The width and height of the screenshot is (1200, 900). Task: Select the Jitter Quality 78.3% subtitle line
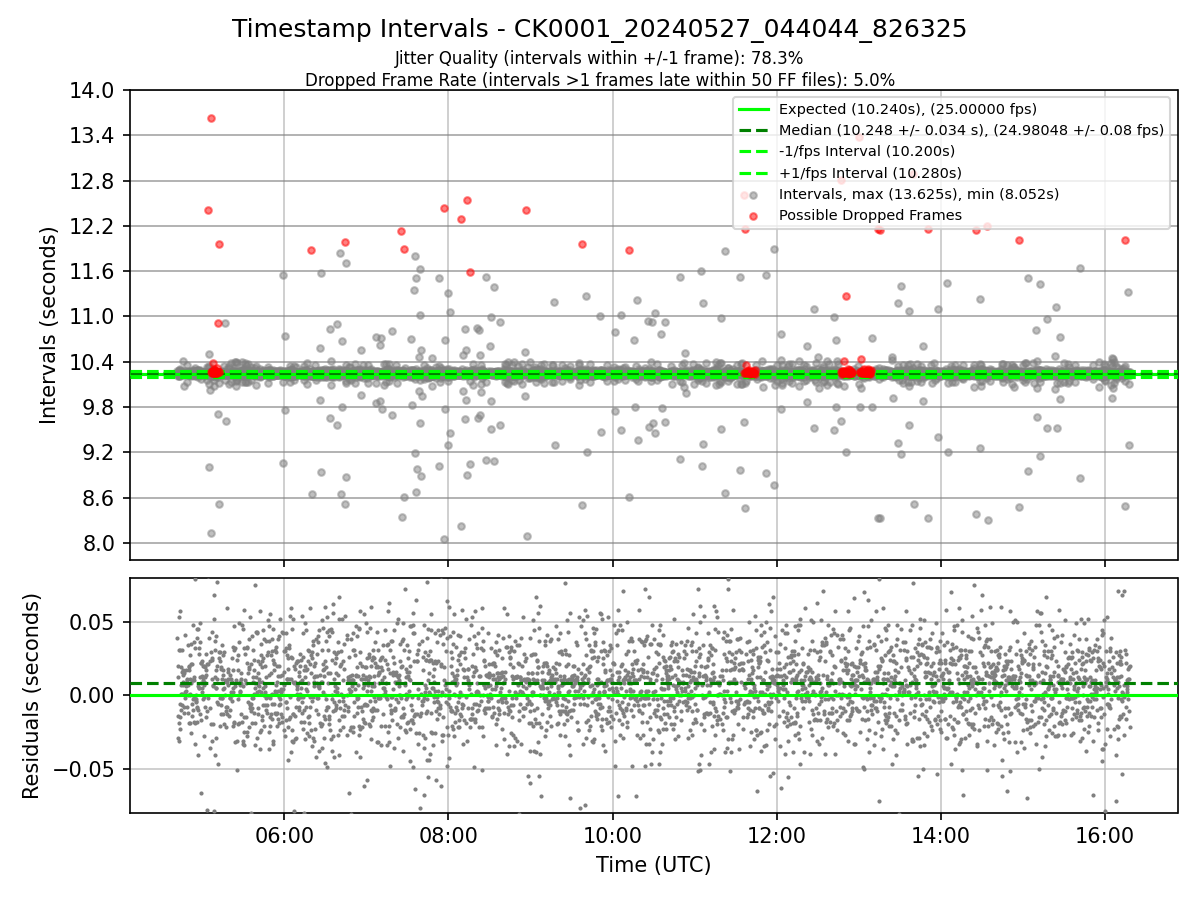click(x=599, y=58)
